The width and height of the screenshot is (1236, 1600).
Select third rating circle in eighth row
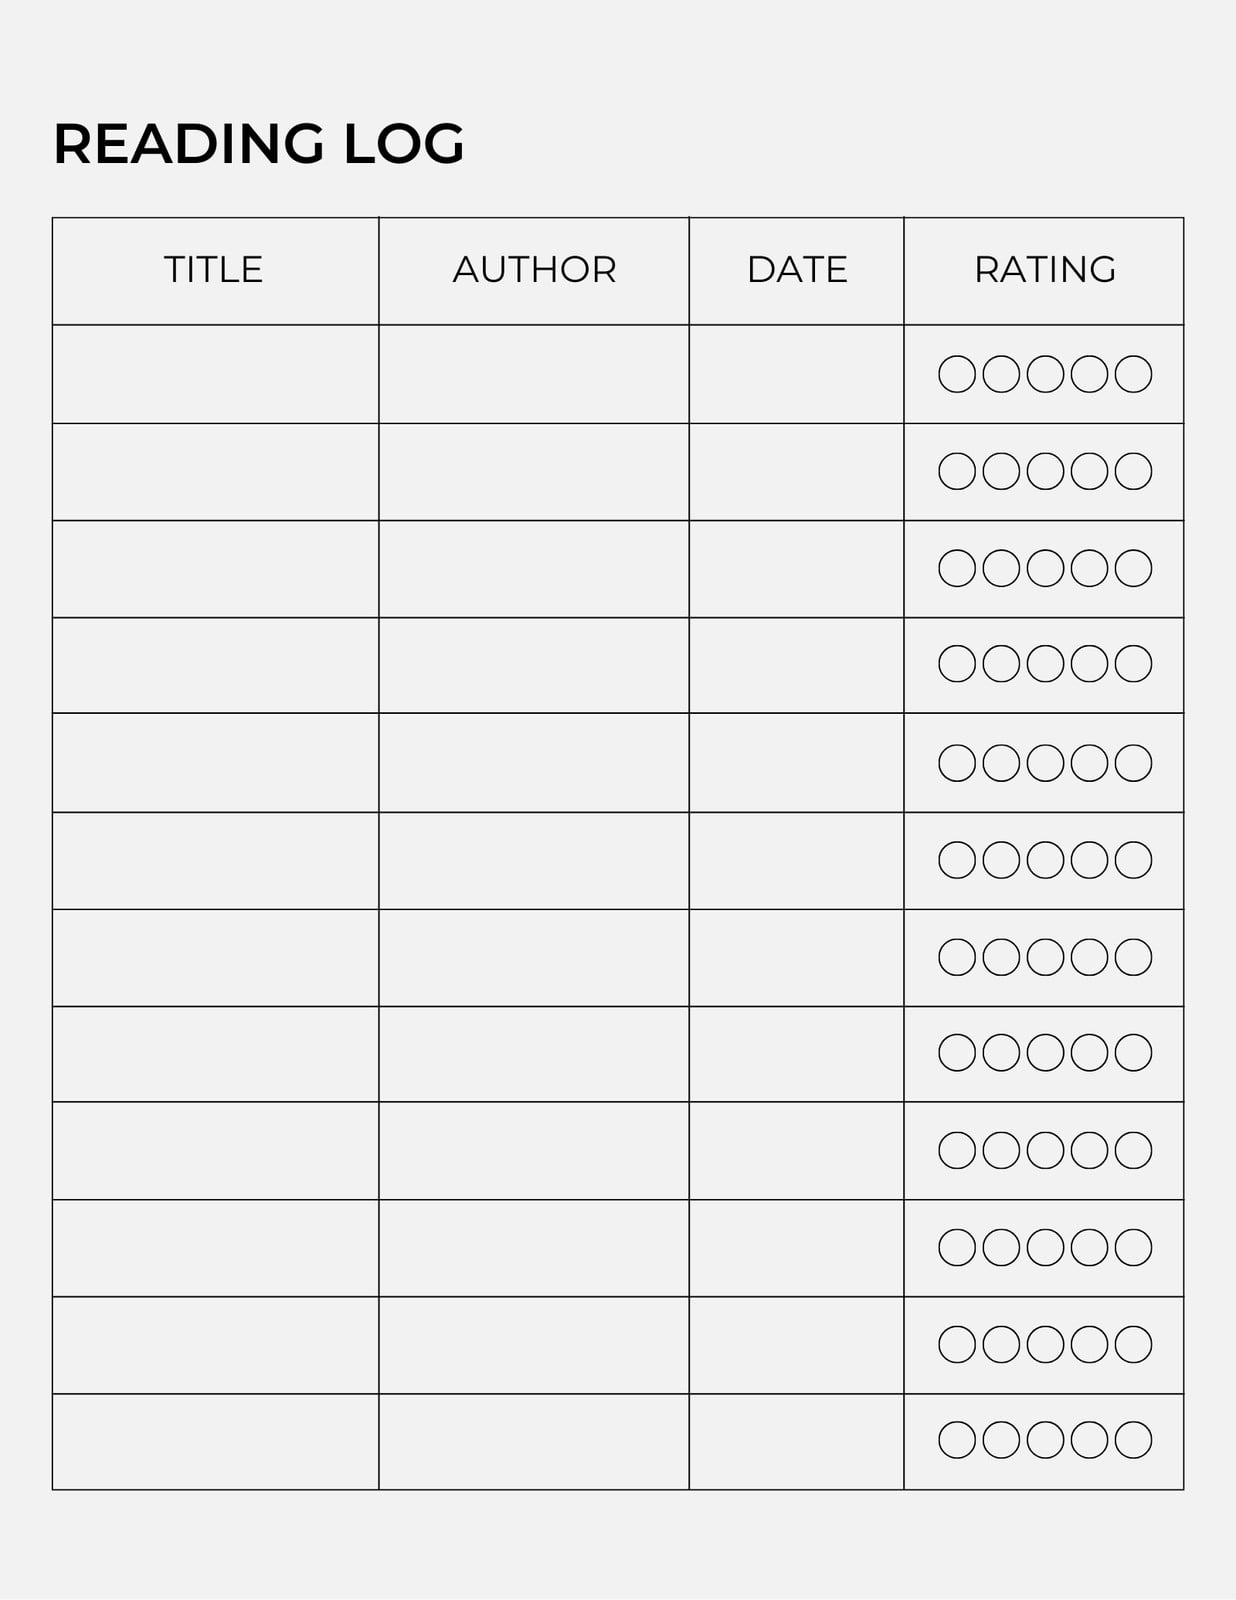[x=1045, y=1052]
